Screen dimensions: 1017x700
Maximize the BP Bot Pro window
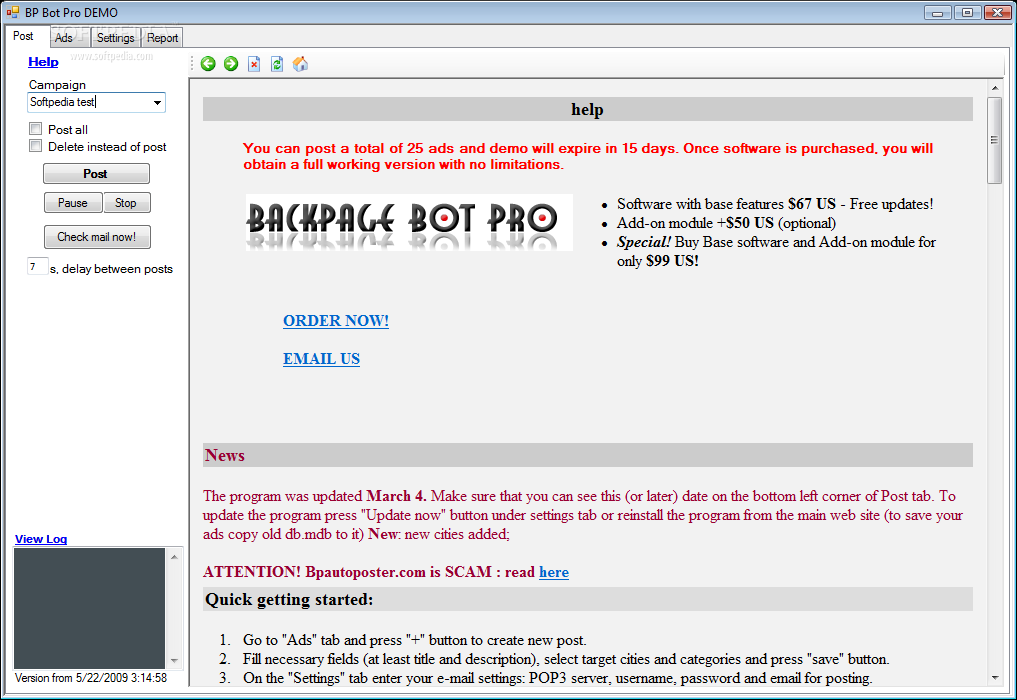click(967, 12)
